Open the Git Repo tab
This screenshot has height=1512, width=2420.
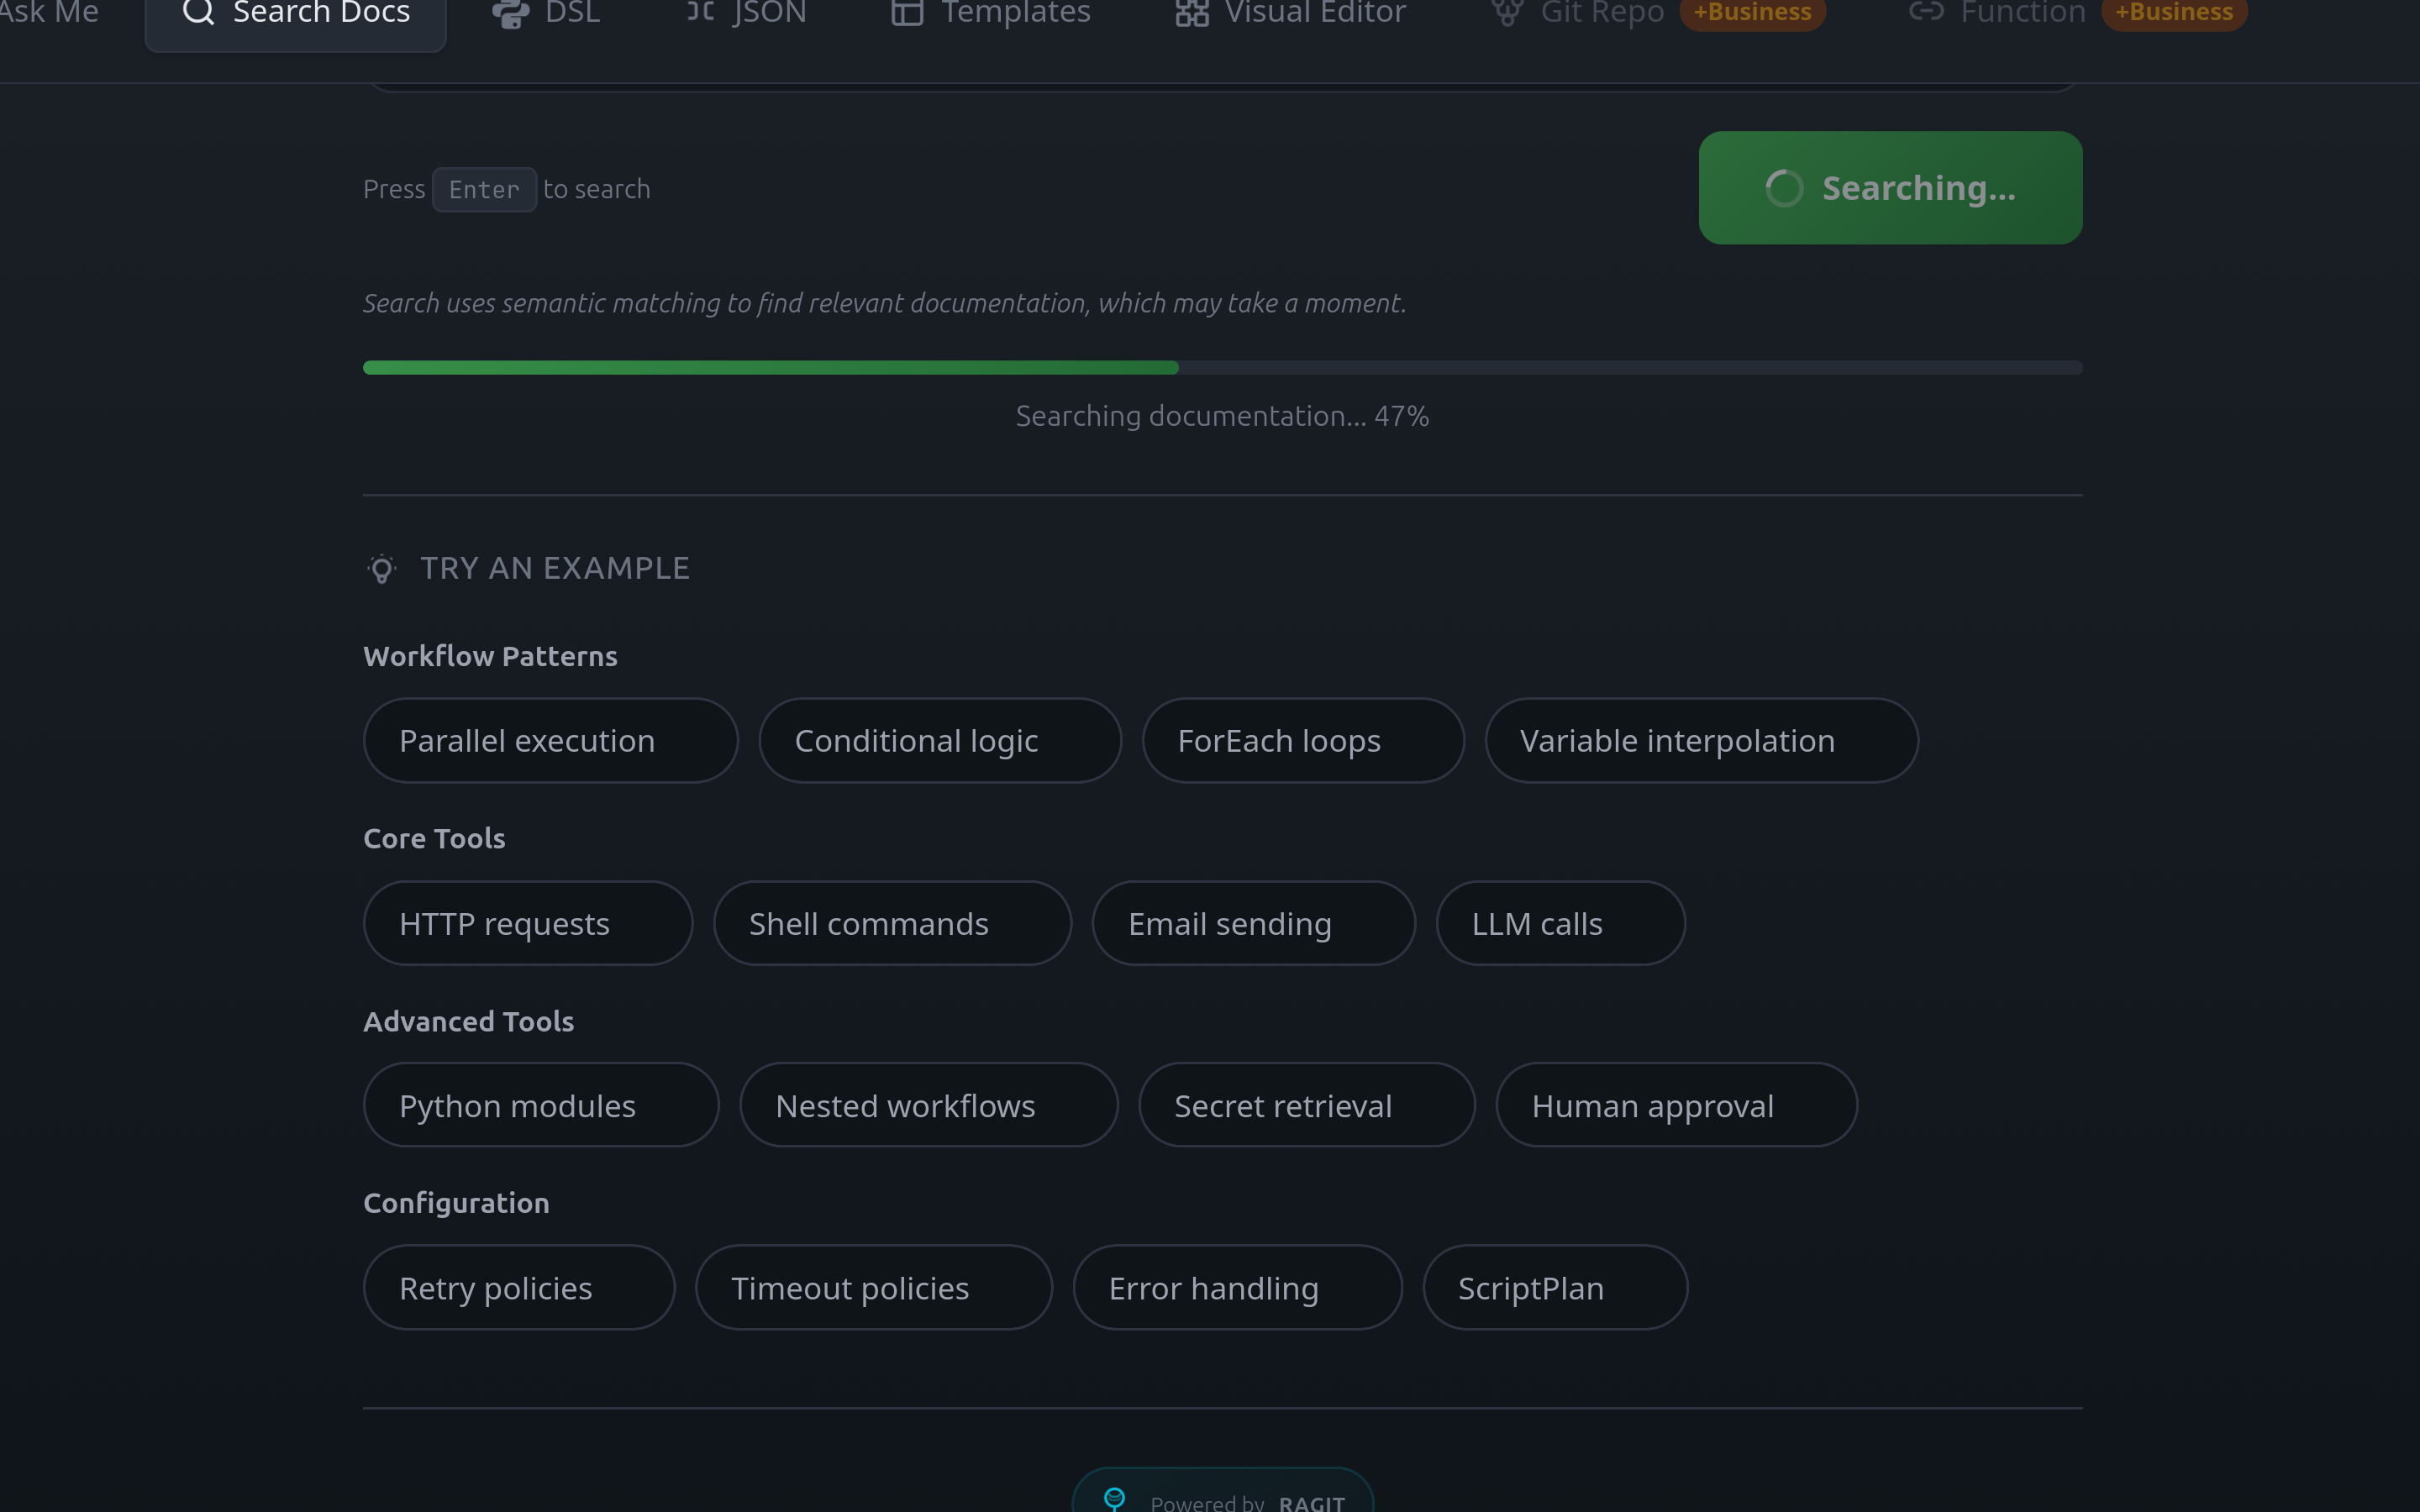[x=1601, y=13]
